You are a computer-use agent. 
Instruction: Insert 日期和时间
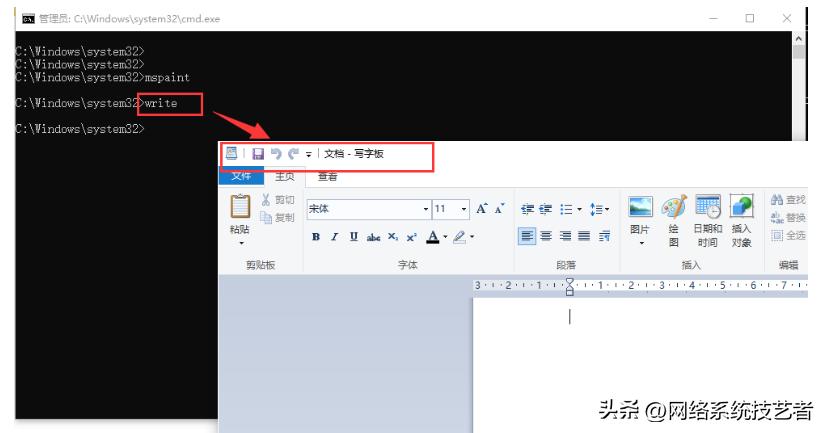point(707,220)
